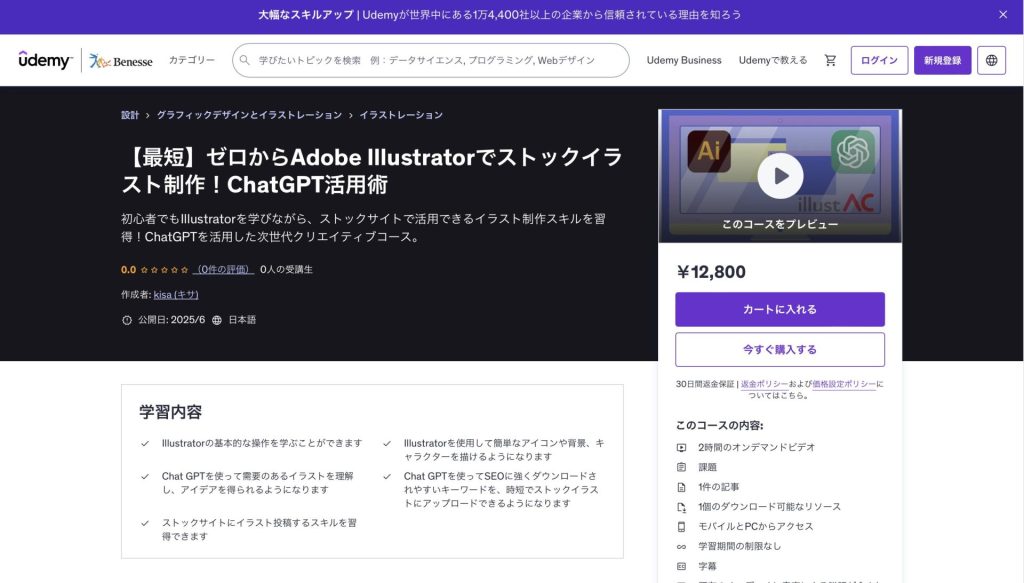Click 'ストックサイトにイラスト投稿するスキル' item
This screenshot has height=583, width=1024.
point(259,529)
